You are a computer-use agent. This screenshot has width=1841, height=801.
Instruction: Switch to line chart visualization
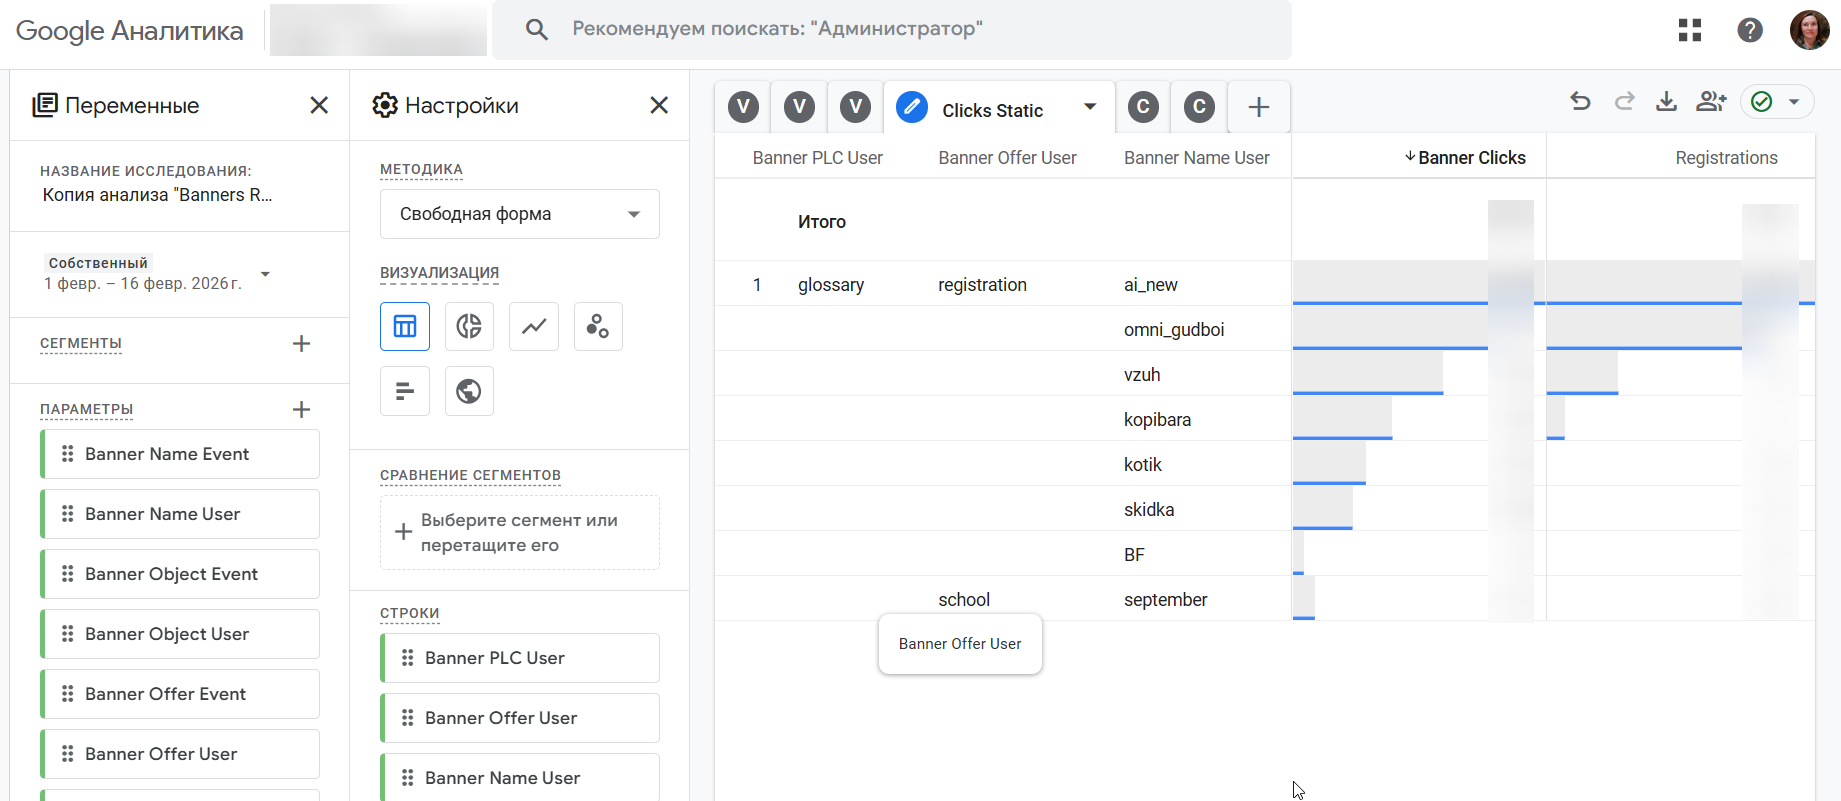click(534, 326)
